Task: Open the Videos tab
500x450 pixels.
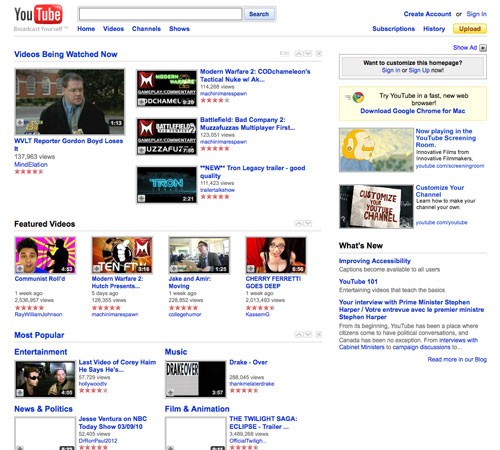Action: (x=113, y=29)
